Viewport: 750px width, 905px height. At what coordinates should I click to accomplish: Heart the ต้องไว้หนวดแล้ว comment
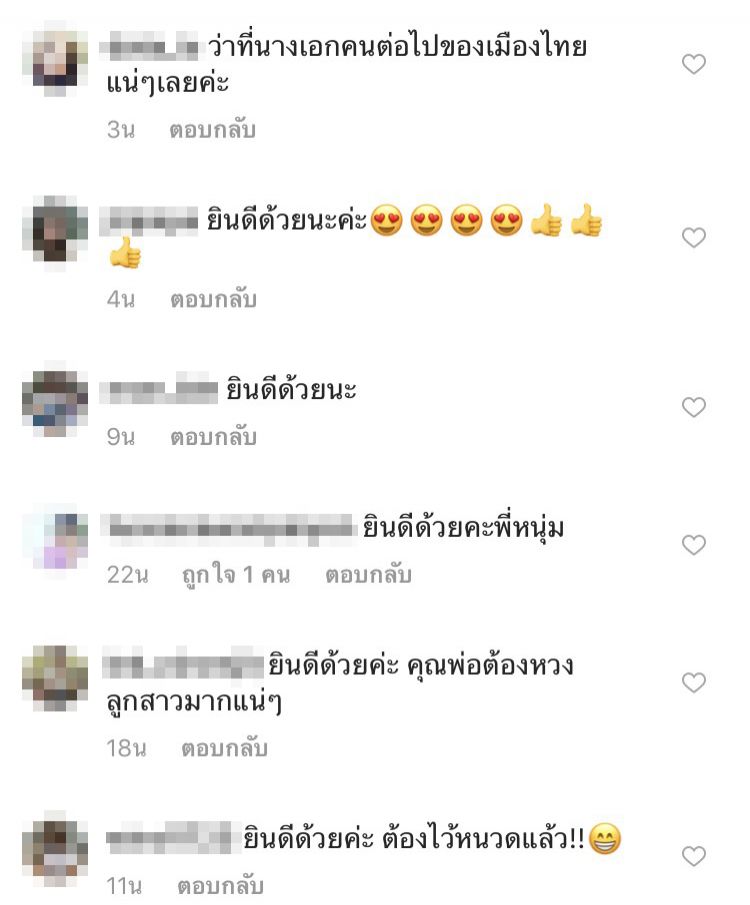[693, 856]
